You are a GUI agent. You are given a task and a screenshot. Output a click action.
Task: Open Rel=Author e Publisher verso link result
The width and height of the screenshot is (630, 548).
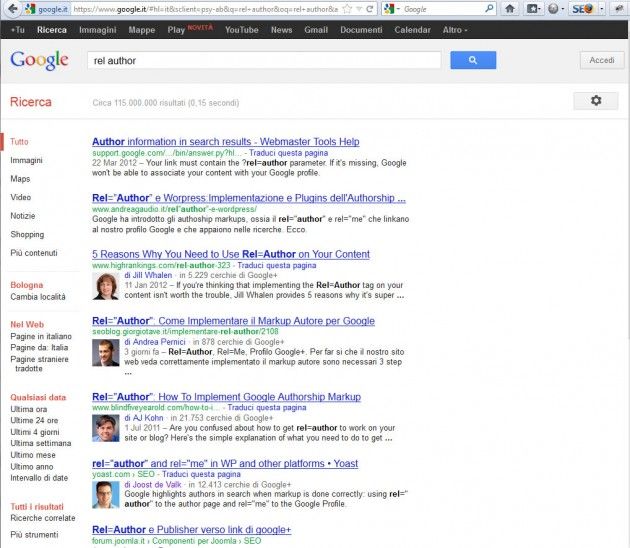[x=191, y=530]
